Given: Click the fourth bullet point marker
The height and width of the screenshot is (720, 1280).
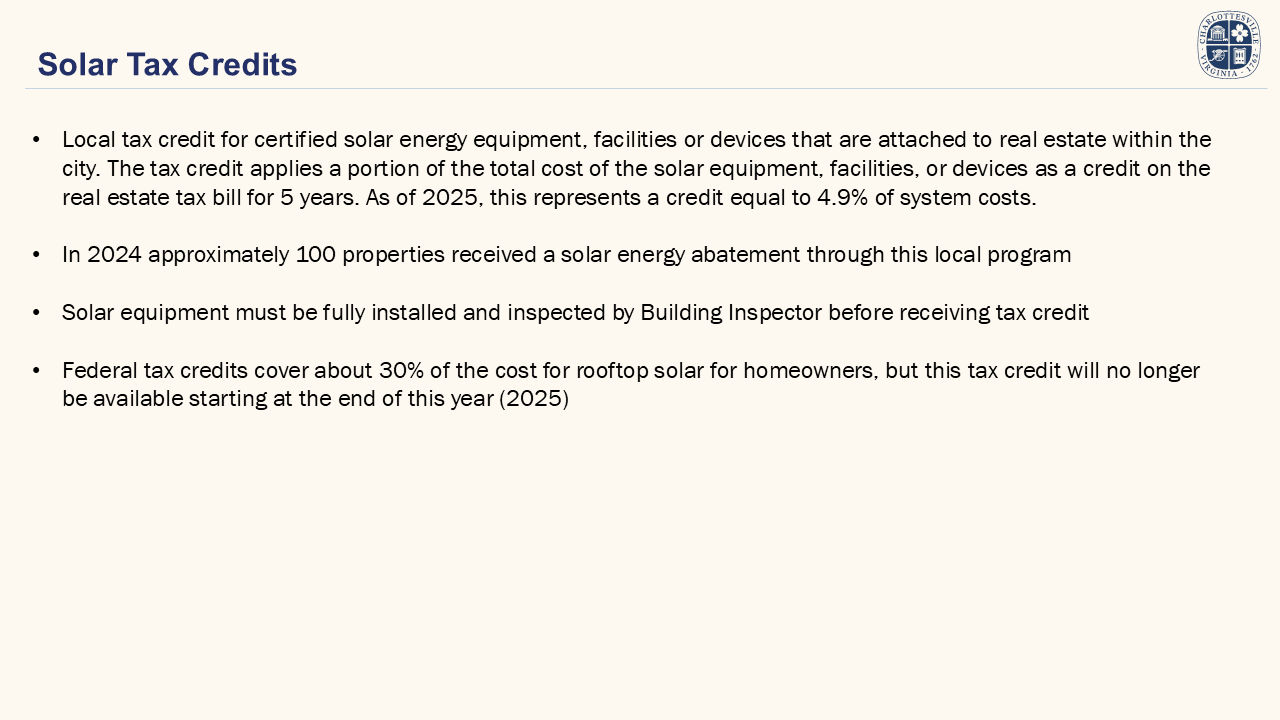Looking at the screenshot, I should (36, 371).
